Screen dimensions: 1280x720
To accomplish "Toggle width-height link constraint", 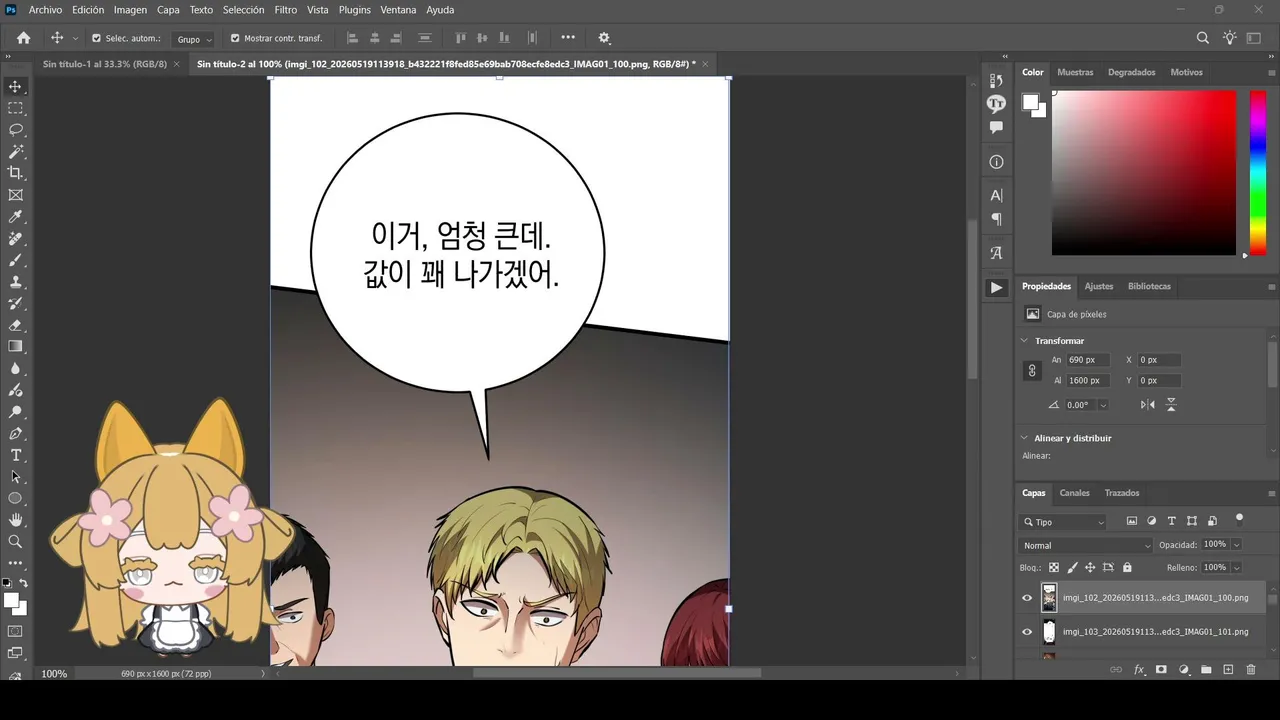I will pos(1032,370).
